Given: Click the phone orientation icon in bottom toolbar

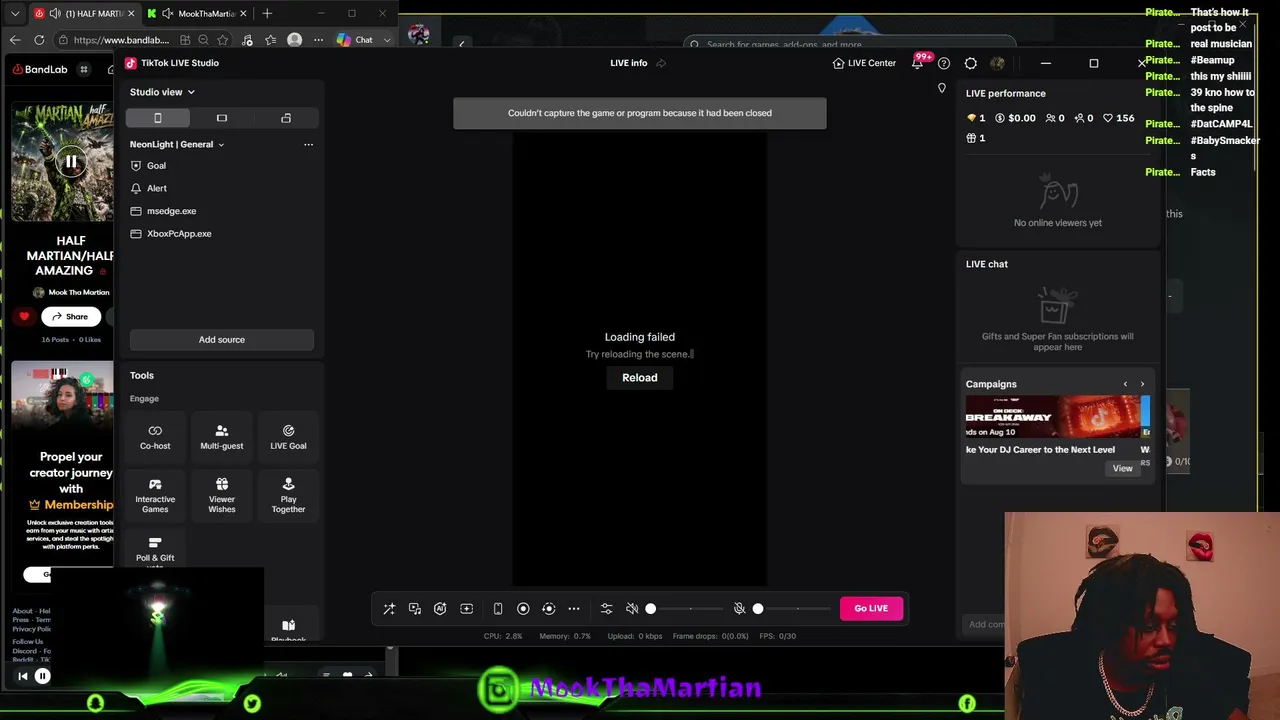Looking at the screenshot, I should [498, 608].
